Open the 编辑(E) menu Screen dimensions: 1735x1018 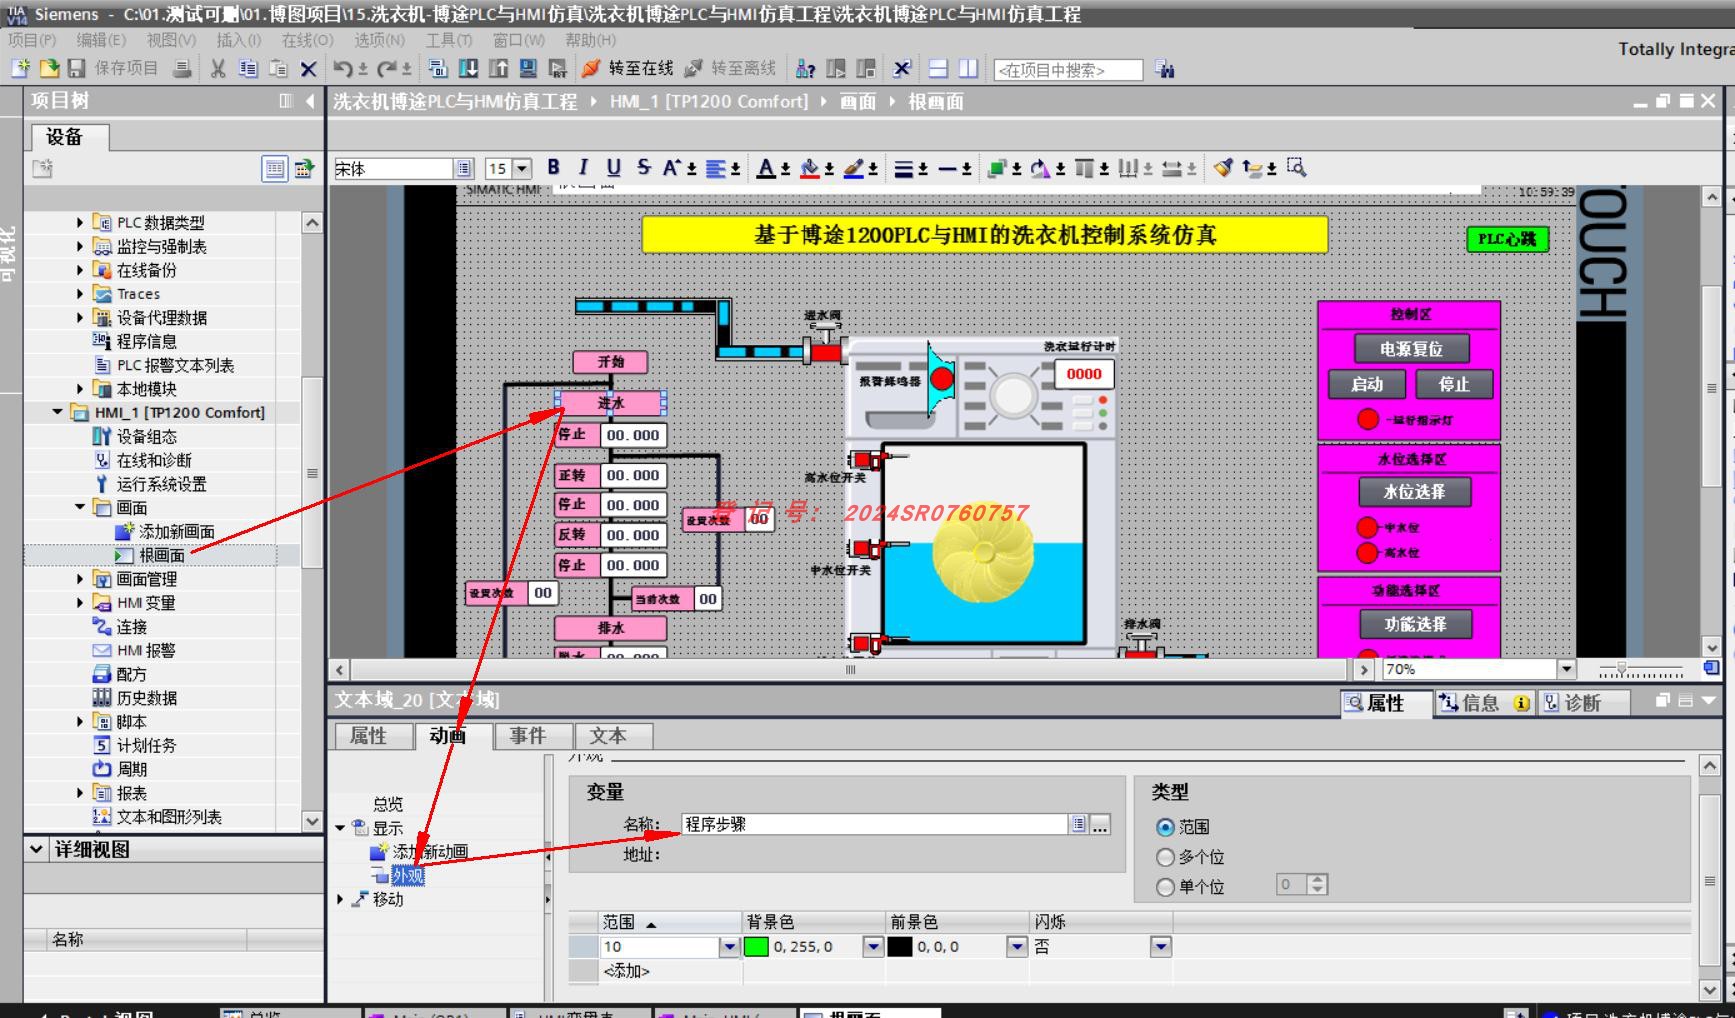pos(102,40)
